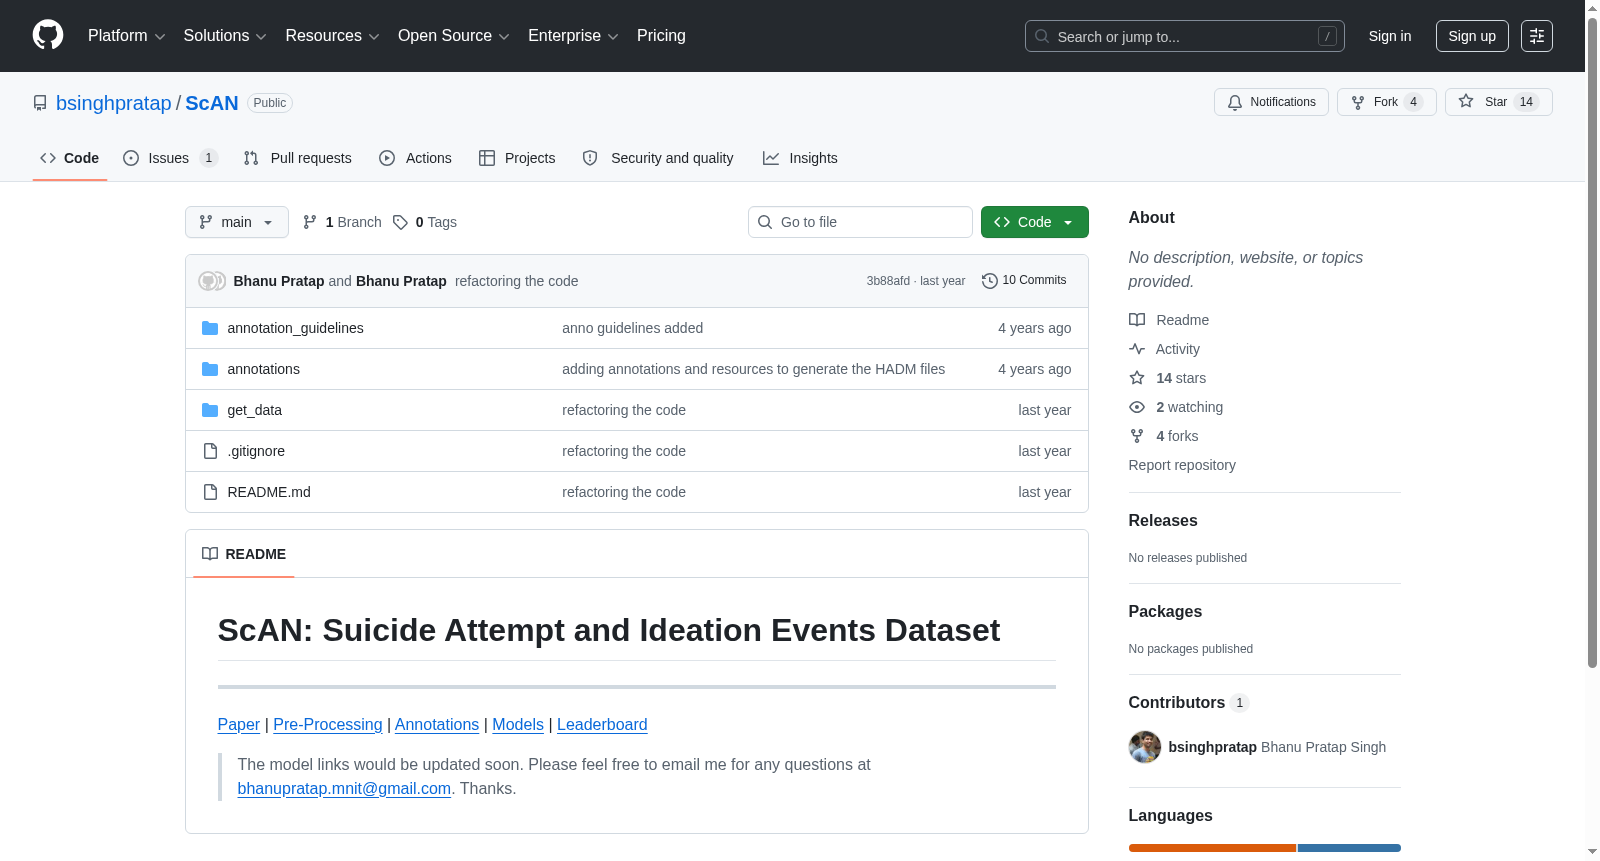Open the Pre-Processing link in README

(x=328, y=724)
